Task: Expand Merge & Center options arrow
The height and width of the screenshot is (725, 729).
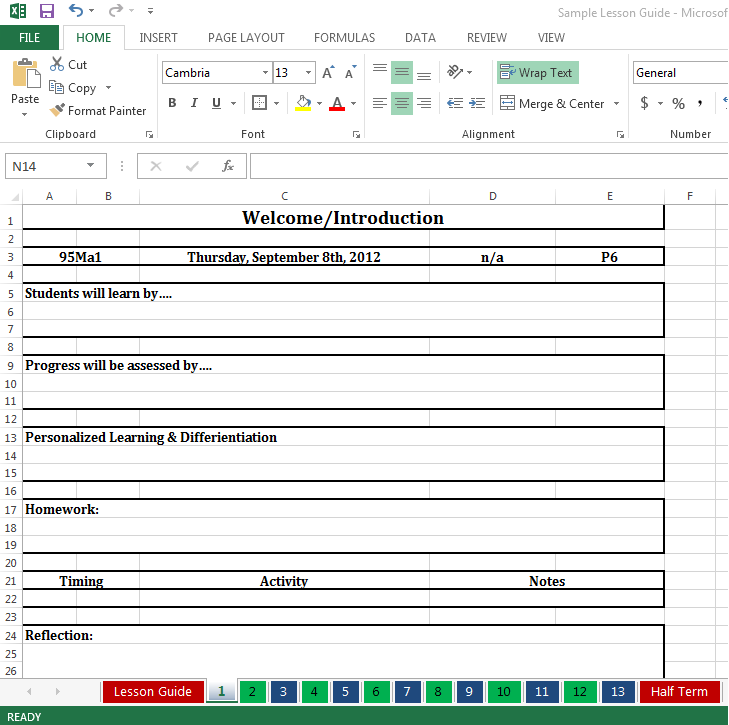Action: [x=616, y=103]
